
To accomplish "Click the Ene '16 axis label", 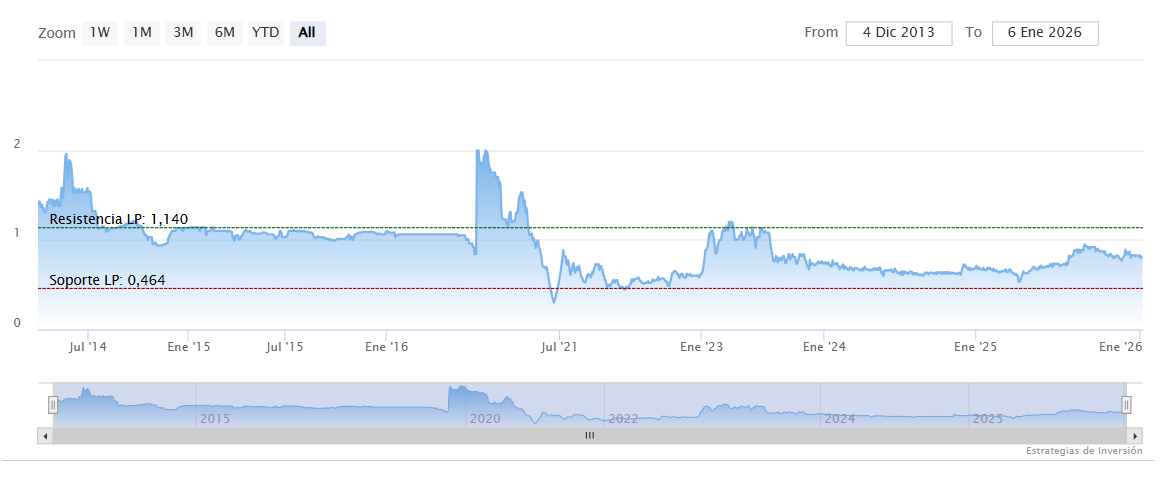I will [387, 347].
